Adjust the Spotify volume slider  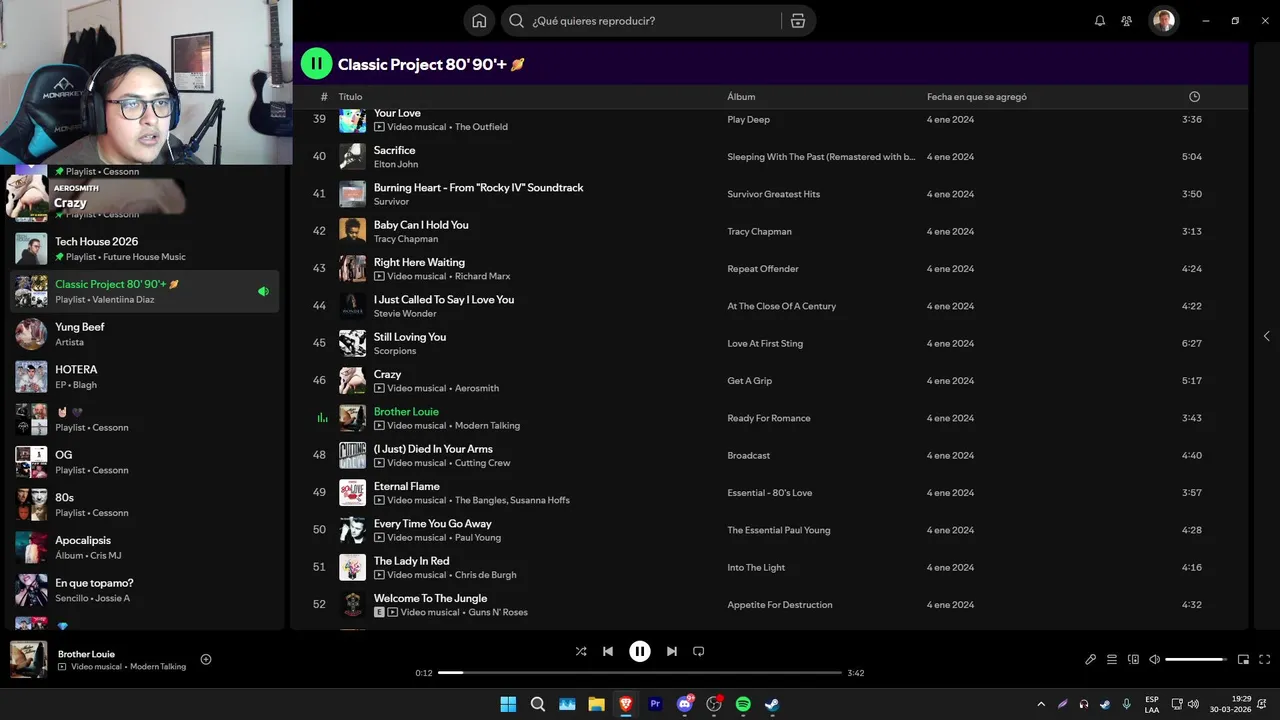(1196, 659)
